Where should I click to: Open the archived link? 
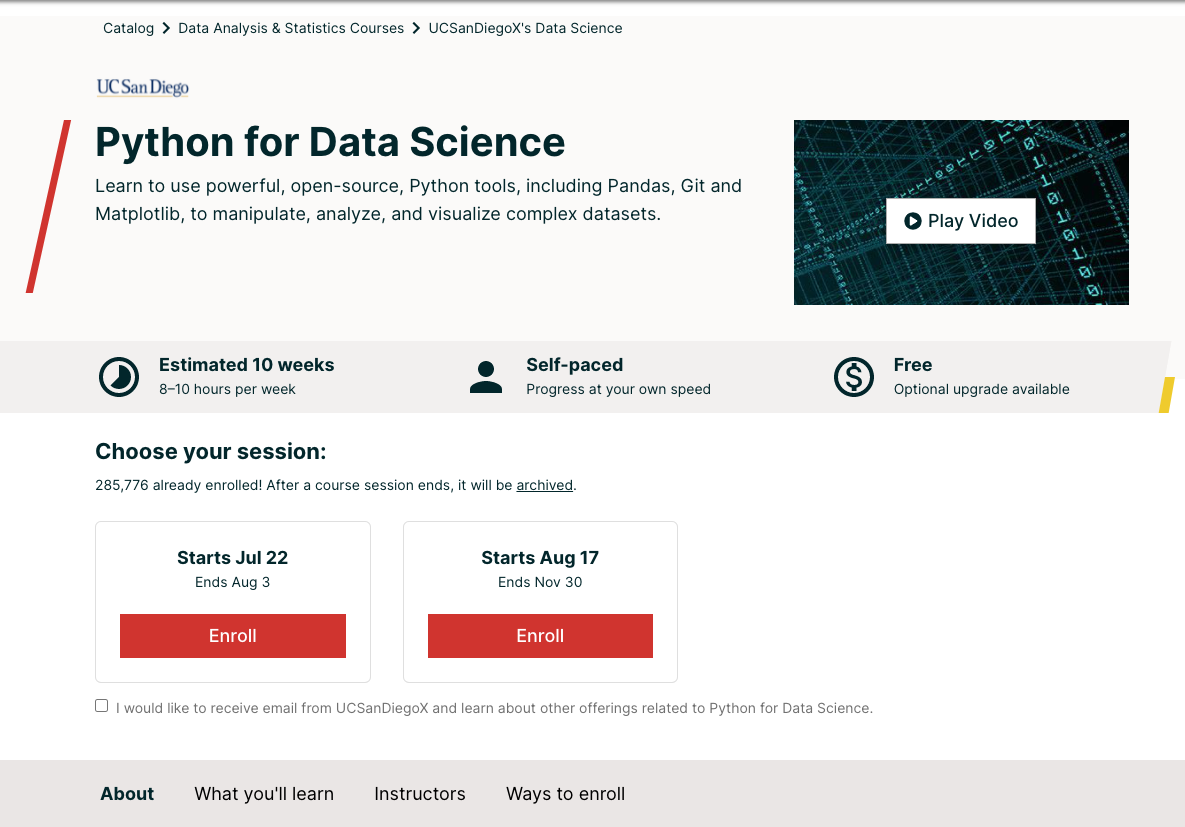[x=544, y=485]
